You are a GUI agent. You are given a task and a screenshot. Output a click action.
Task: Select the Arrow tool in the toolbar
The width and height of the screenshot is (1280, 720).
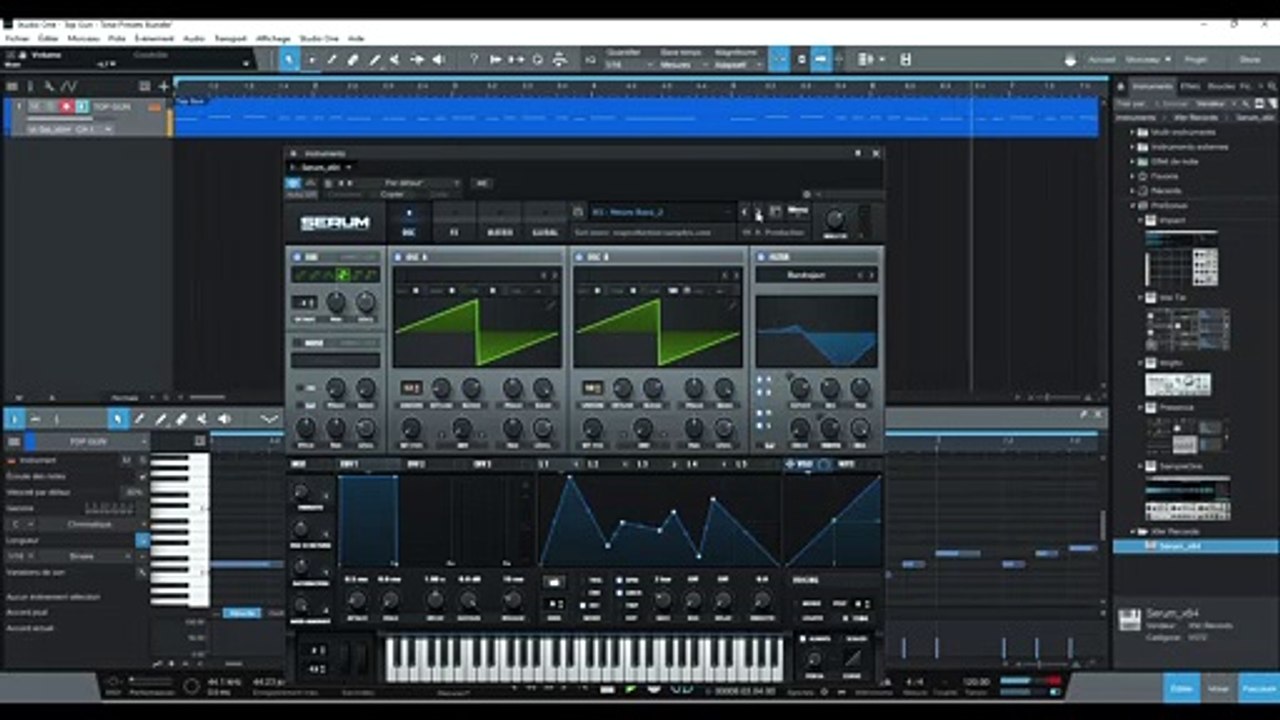point(289,60)
